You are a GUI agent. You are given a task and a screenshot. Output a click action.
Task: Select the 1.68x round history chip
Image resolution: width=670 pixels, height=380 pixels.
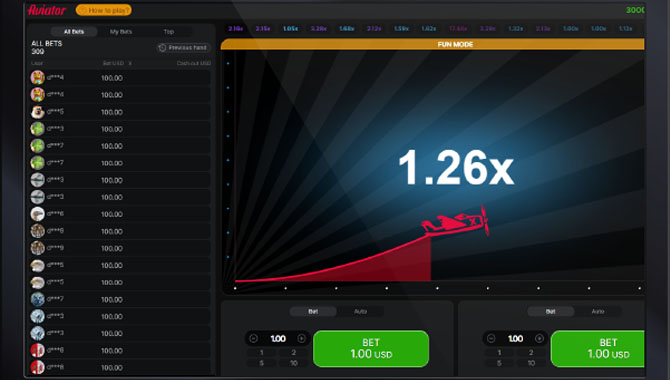[x=347, y=29]
